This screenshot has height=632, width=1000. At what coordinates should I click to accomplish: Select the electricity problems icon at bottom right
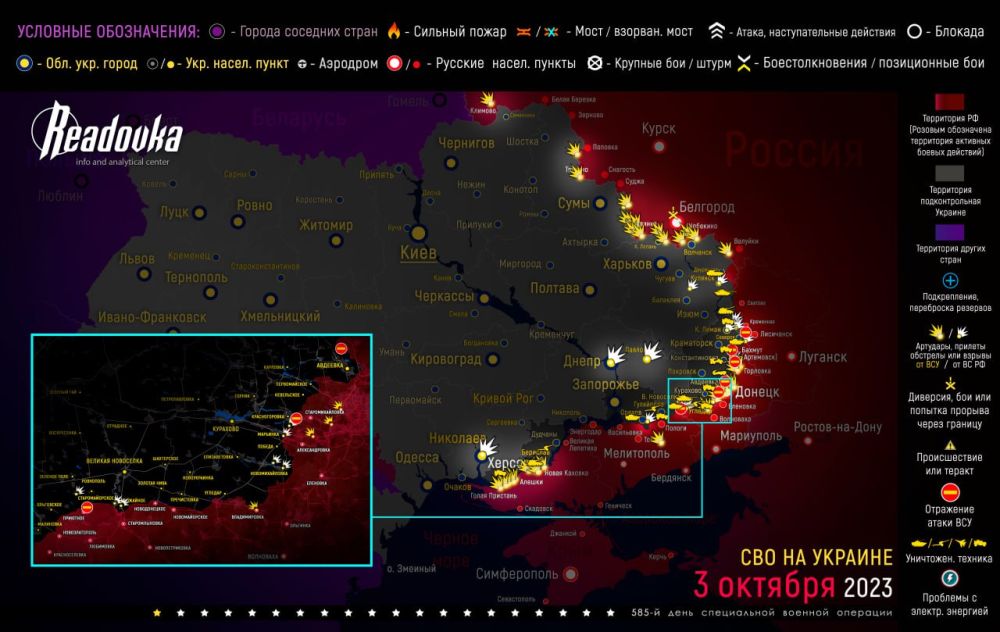coord(947,578)
